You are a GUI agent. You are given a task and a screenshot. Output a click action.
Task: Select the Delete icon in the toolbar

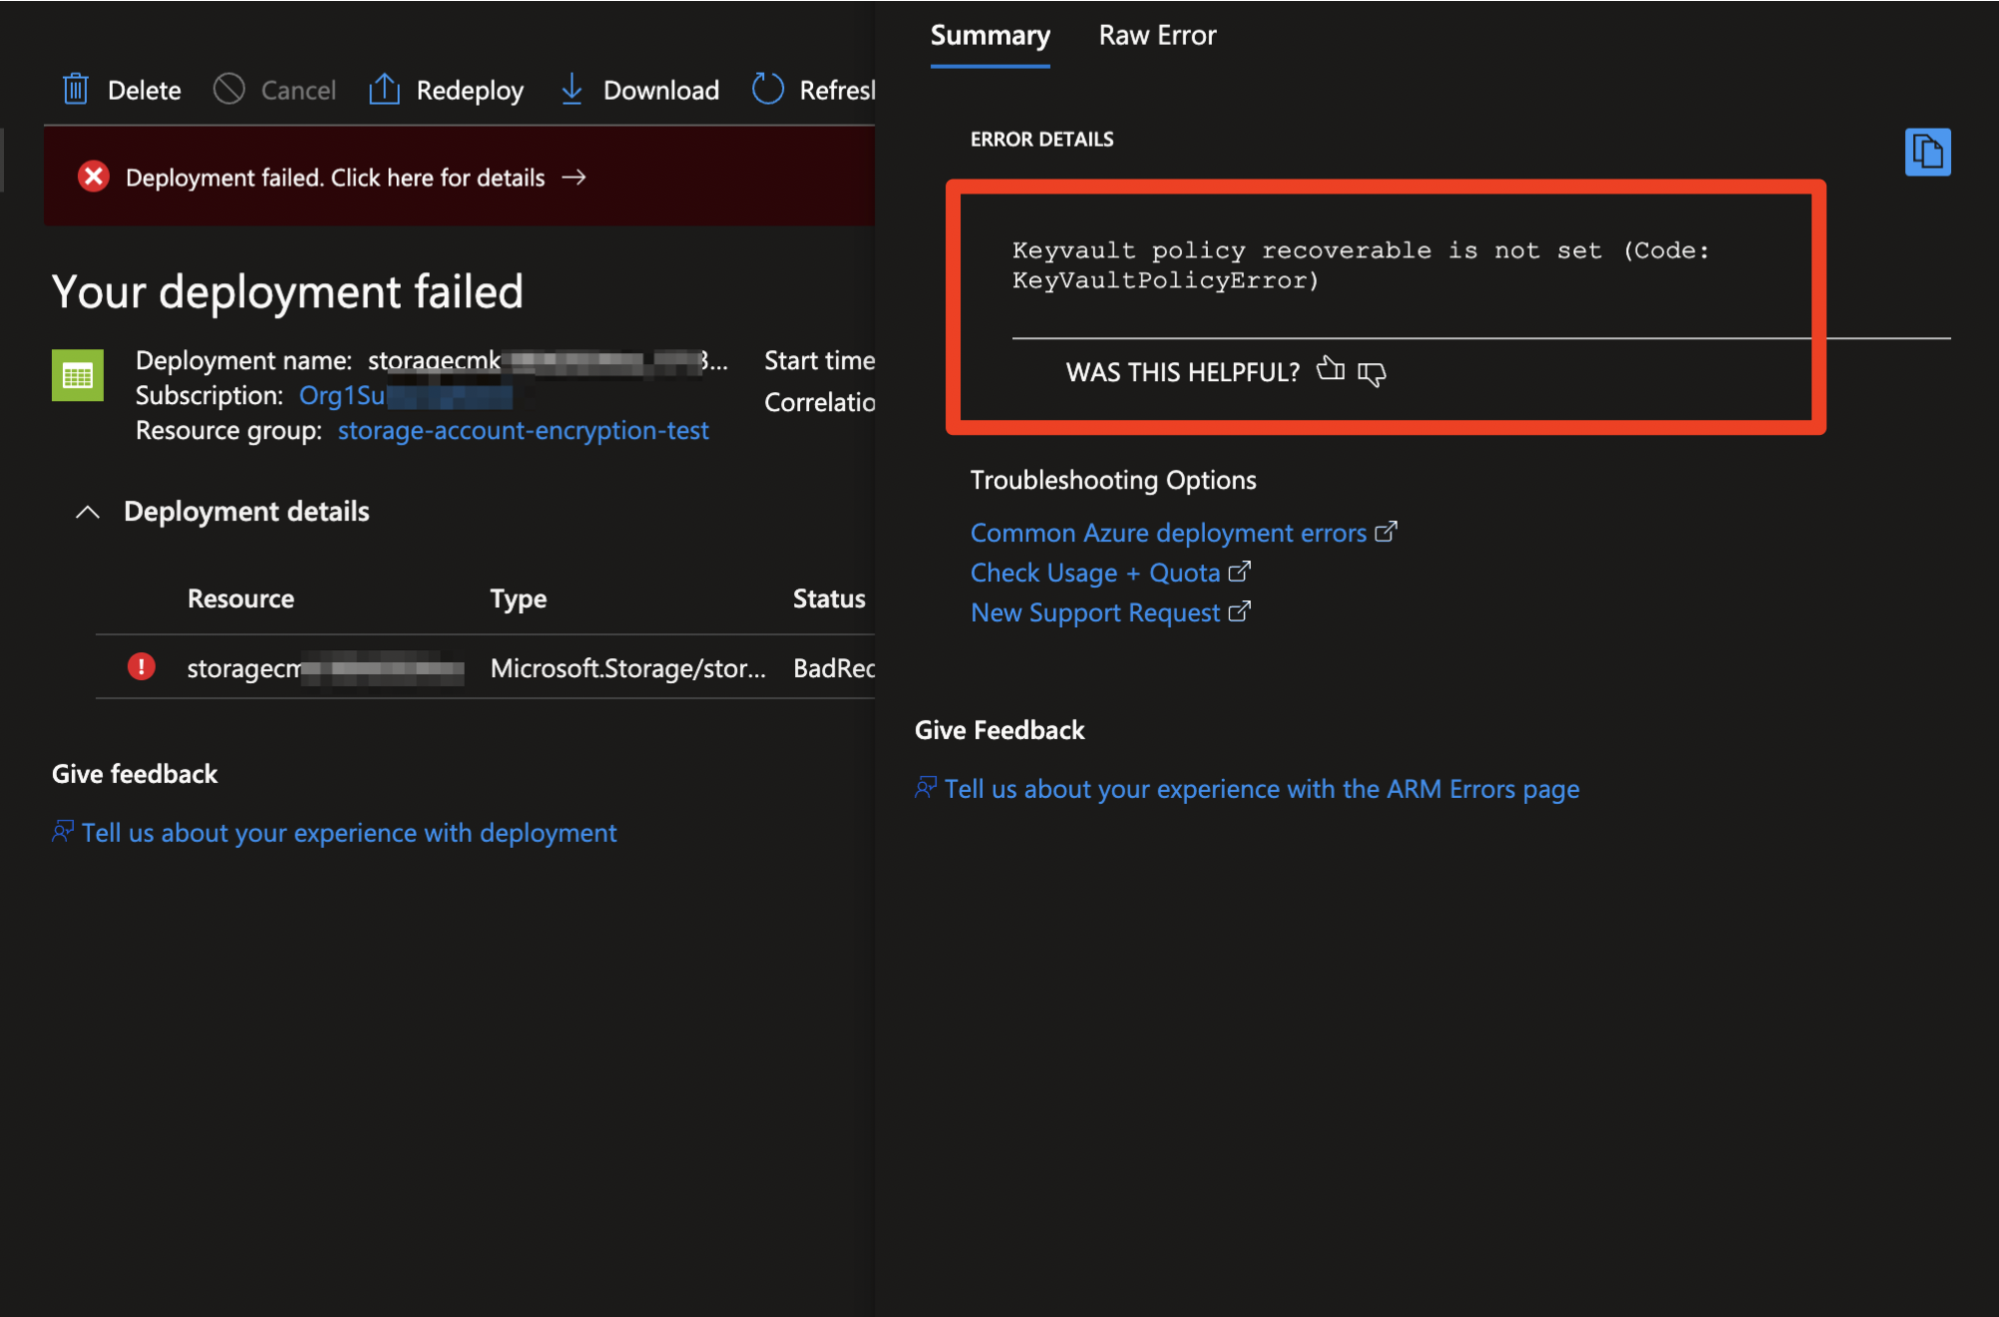point(75,89)
